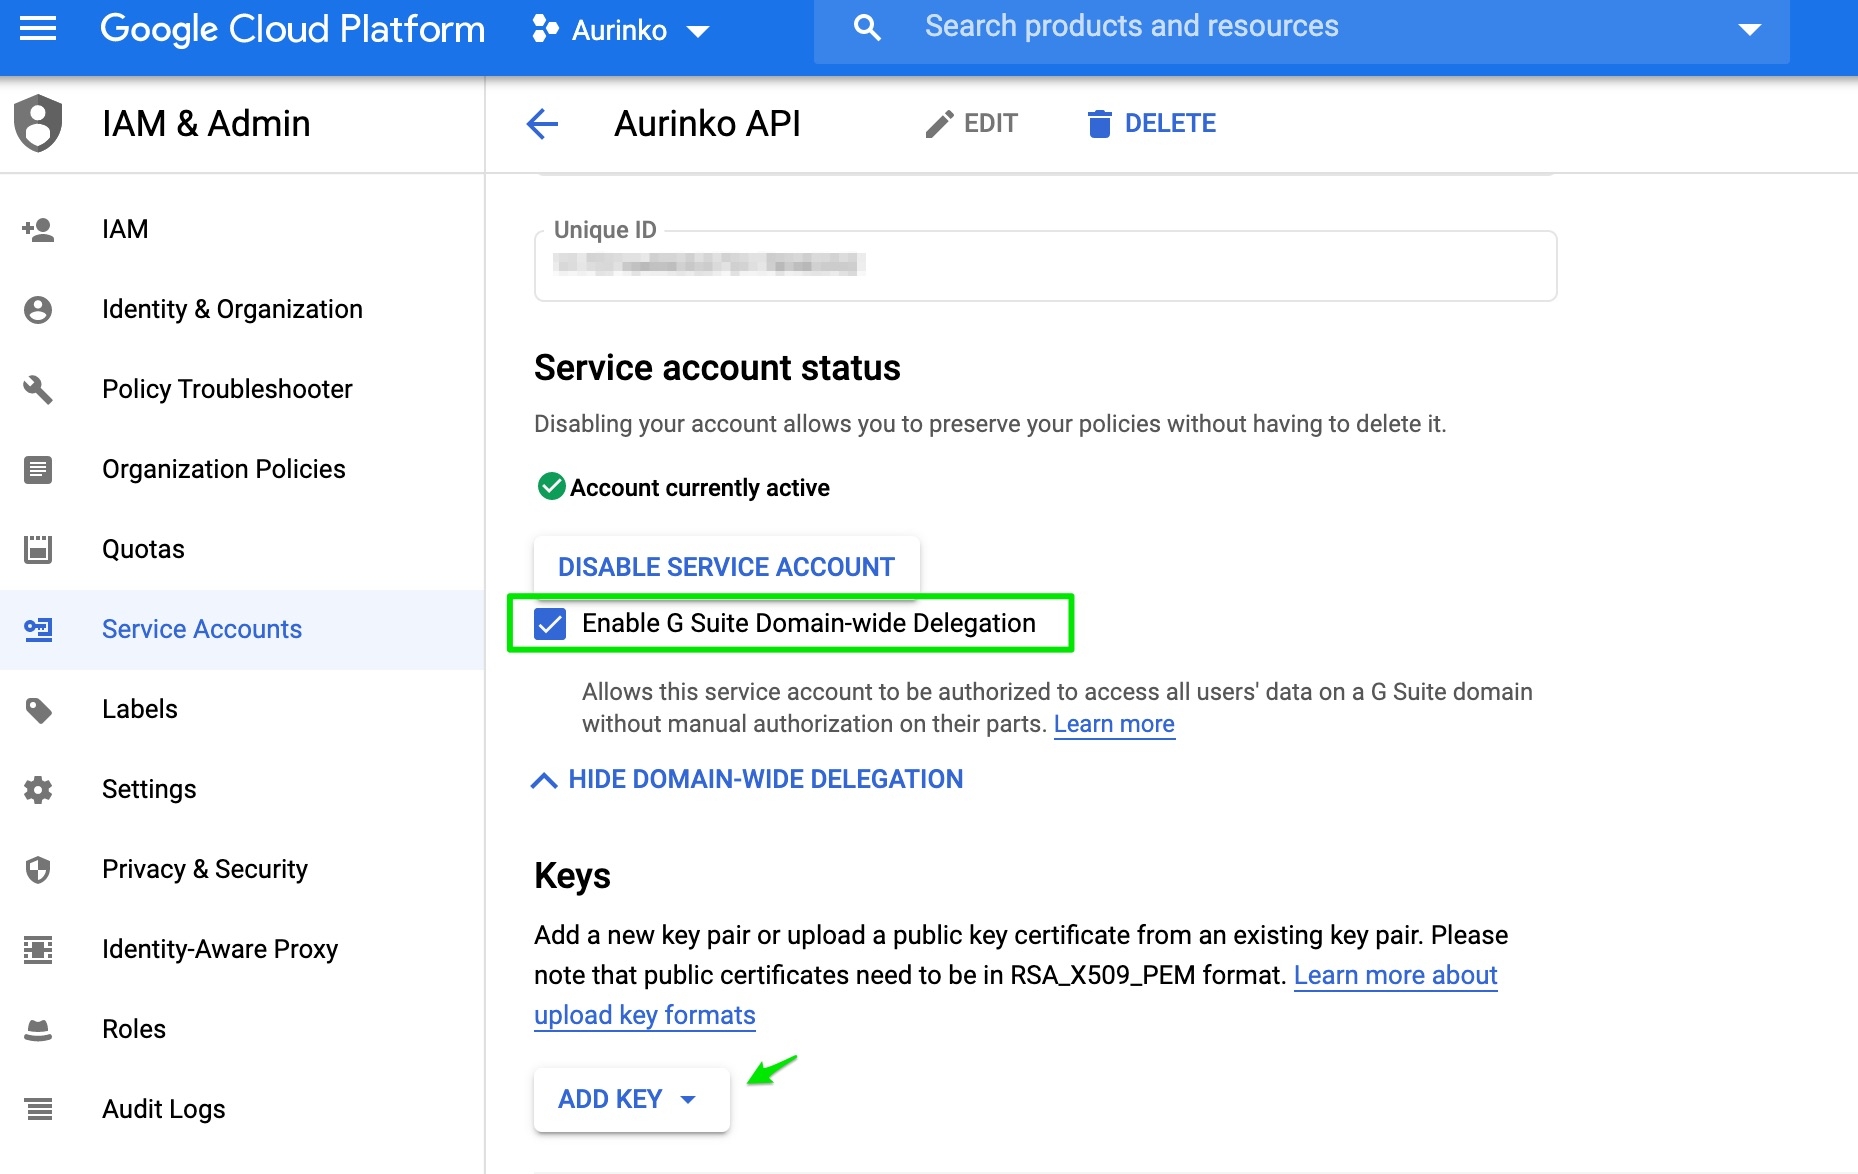The height and width of the screenshot is (1174, 1858).
Task: Click the Service account status heading
Action: click(x=717, y=368)
